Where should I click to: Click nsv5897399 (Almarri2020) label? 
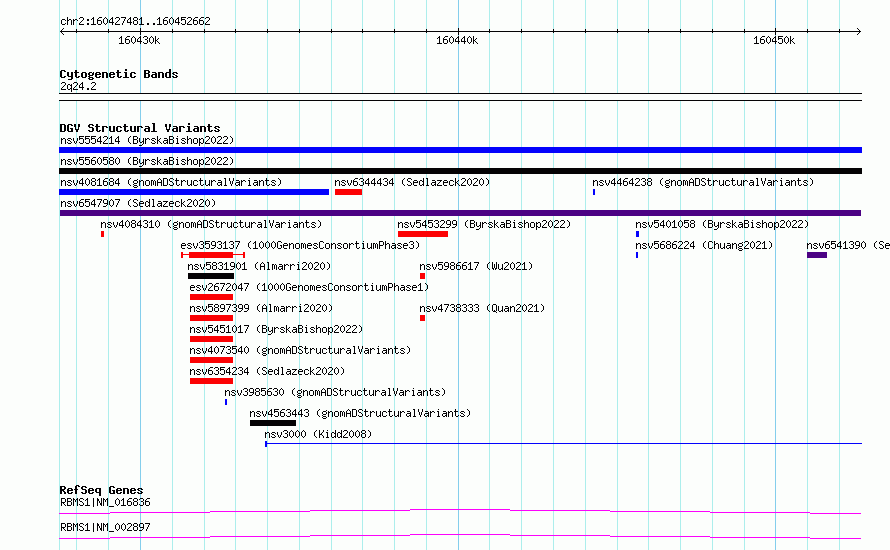pos(261,308)
